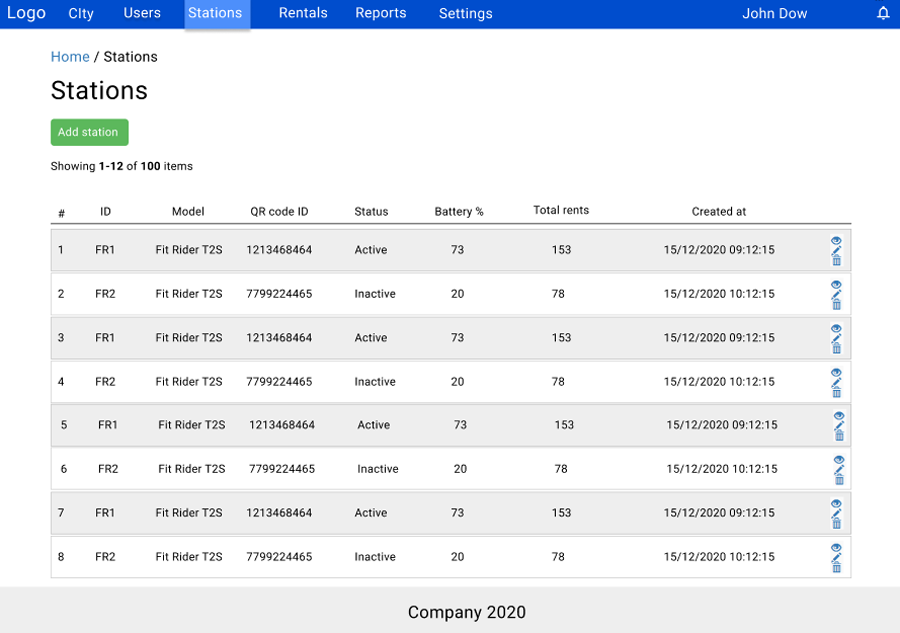Delete row 3 station with trash icon
The image size is (900, 633).
point(836,348)
